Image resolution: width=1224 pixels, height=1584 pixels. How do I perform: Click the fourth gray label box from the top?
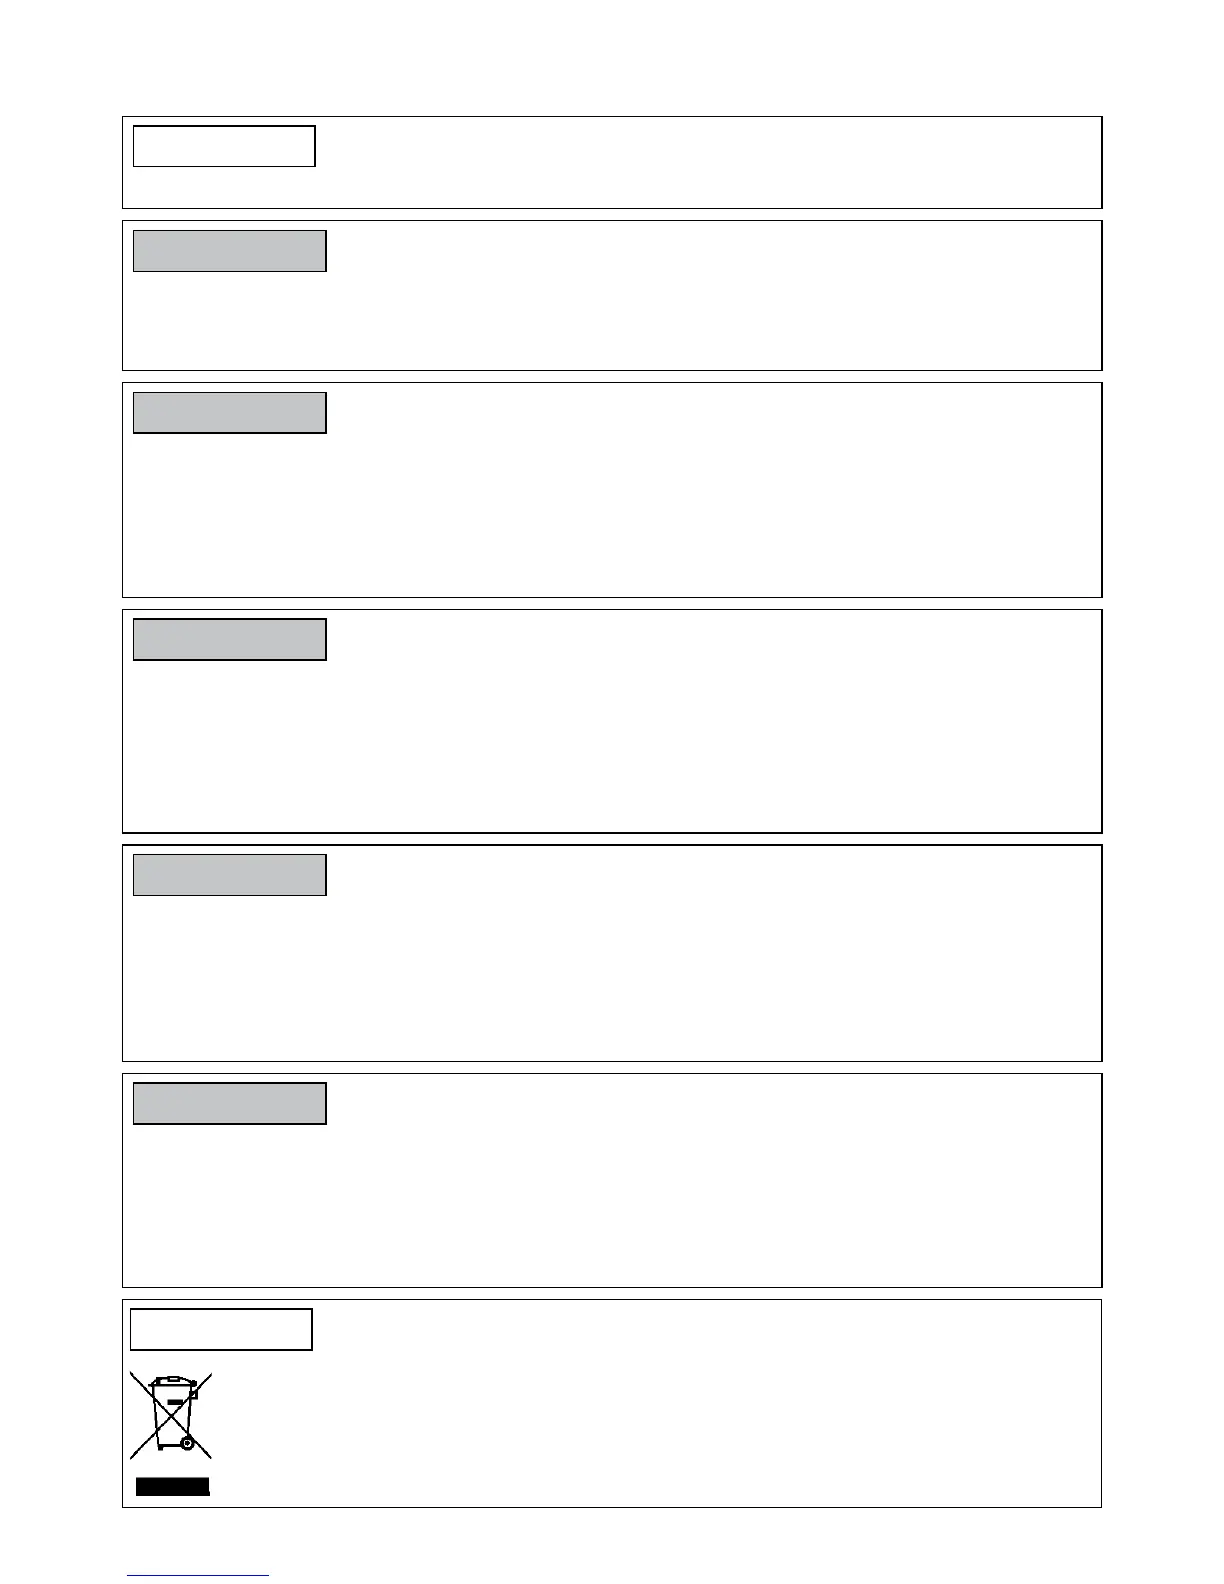pyautogui.click(x=230, y=875)
